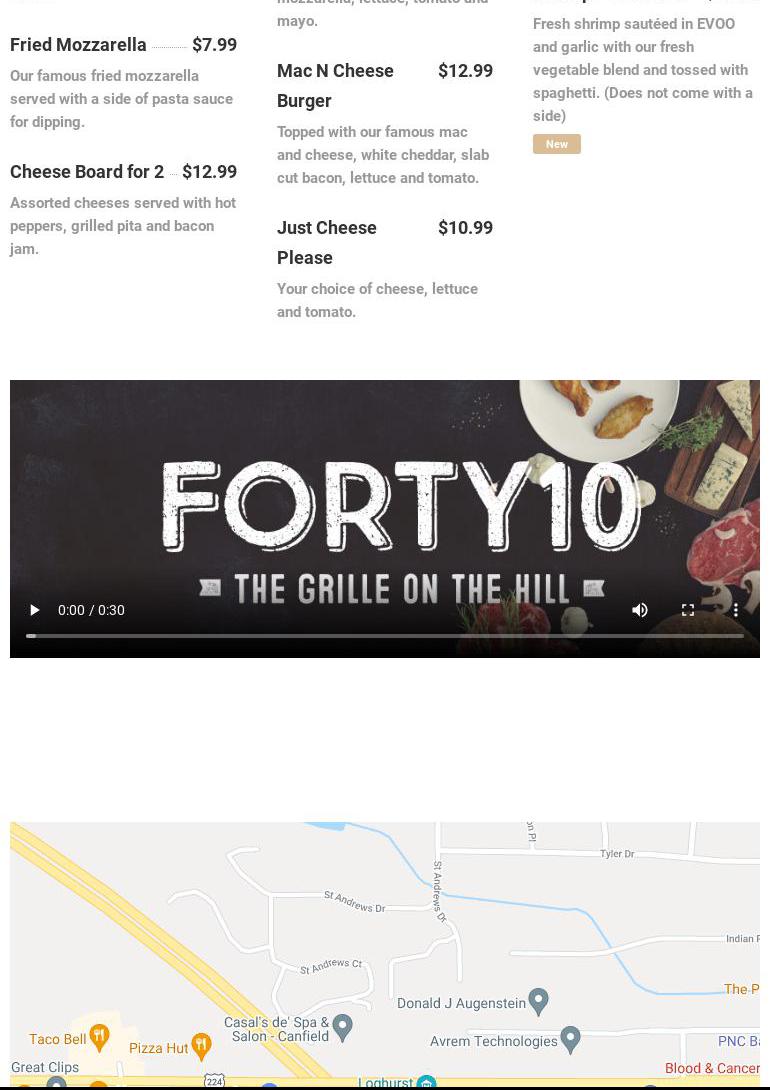Select the Mac N Cheese Burger item

(x=335, y=86)
